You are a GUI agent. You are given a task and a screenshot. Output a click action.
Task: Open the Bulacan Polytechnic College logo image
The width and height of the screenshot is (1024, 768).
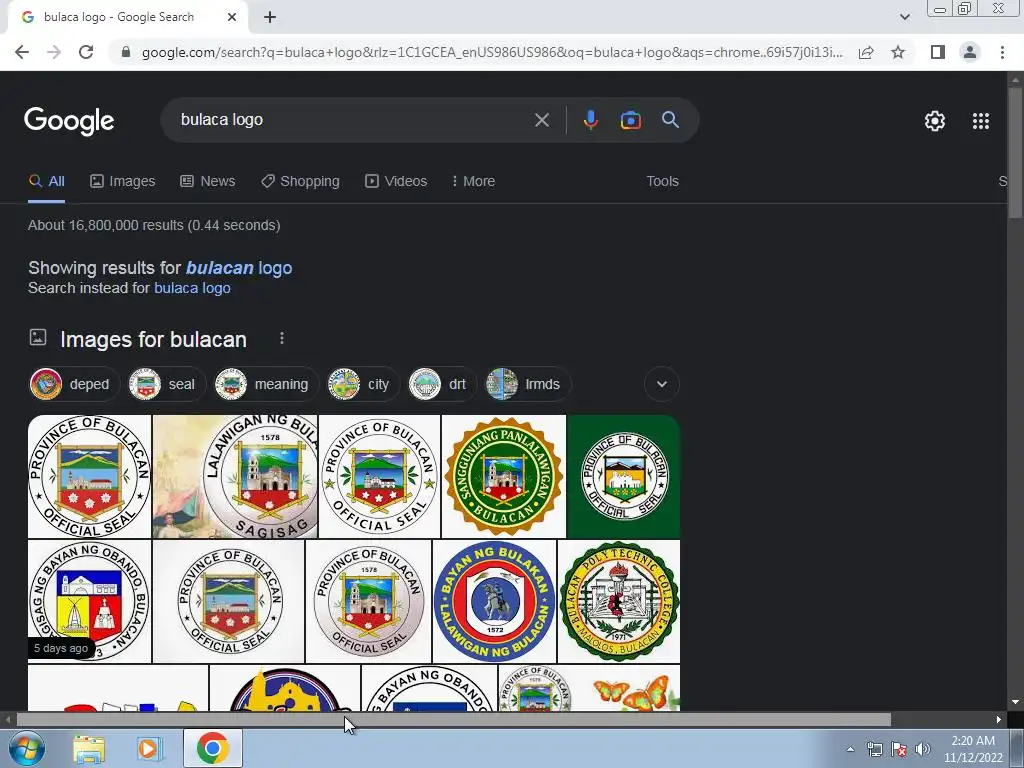[x=619, y=601]
